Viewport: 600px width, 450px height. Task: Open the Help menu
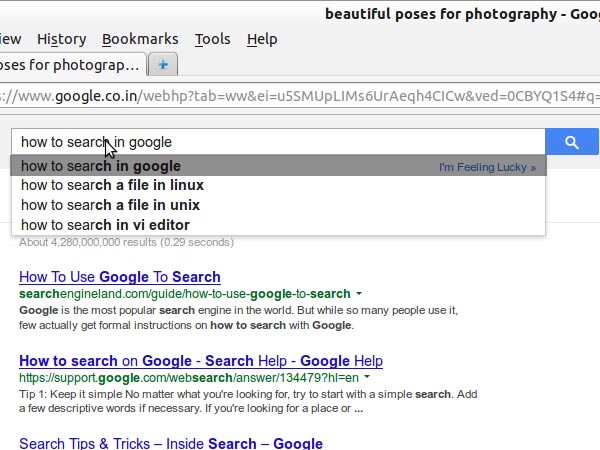[x=262, y=39]
